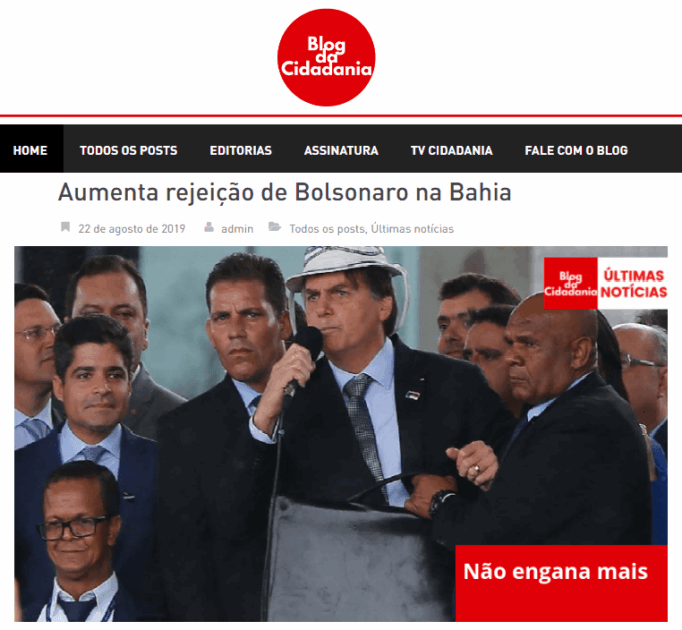
Task: Open the Todos os posts category link
Action: tap(327, 229)
